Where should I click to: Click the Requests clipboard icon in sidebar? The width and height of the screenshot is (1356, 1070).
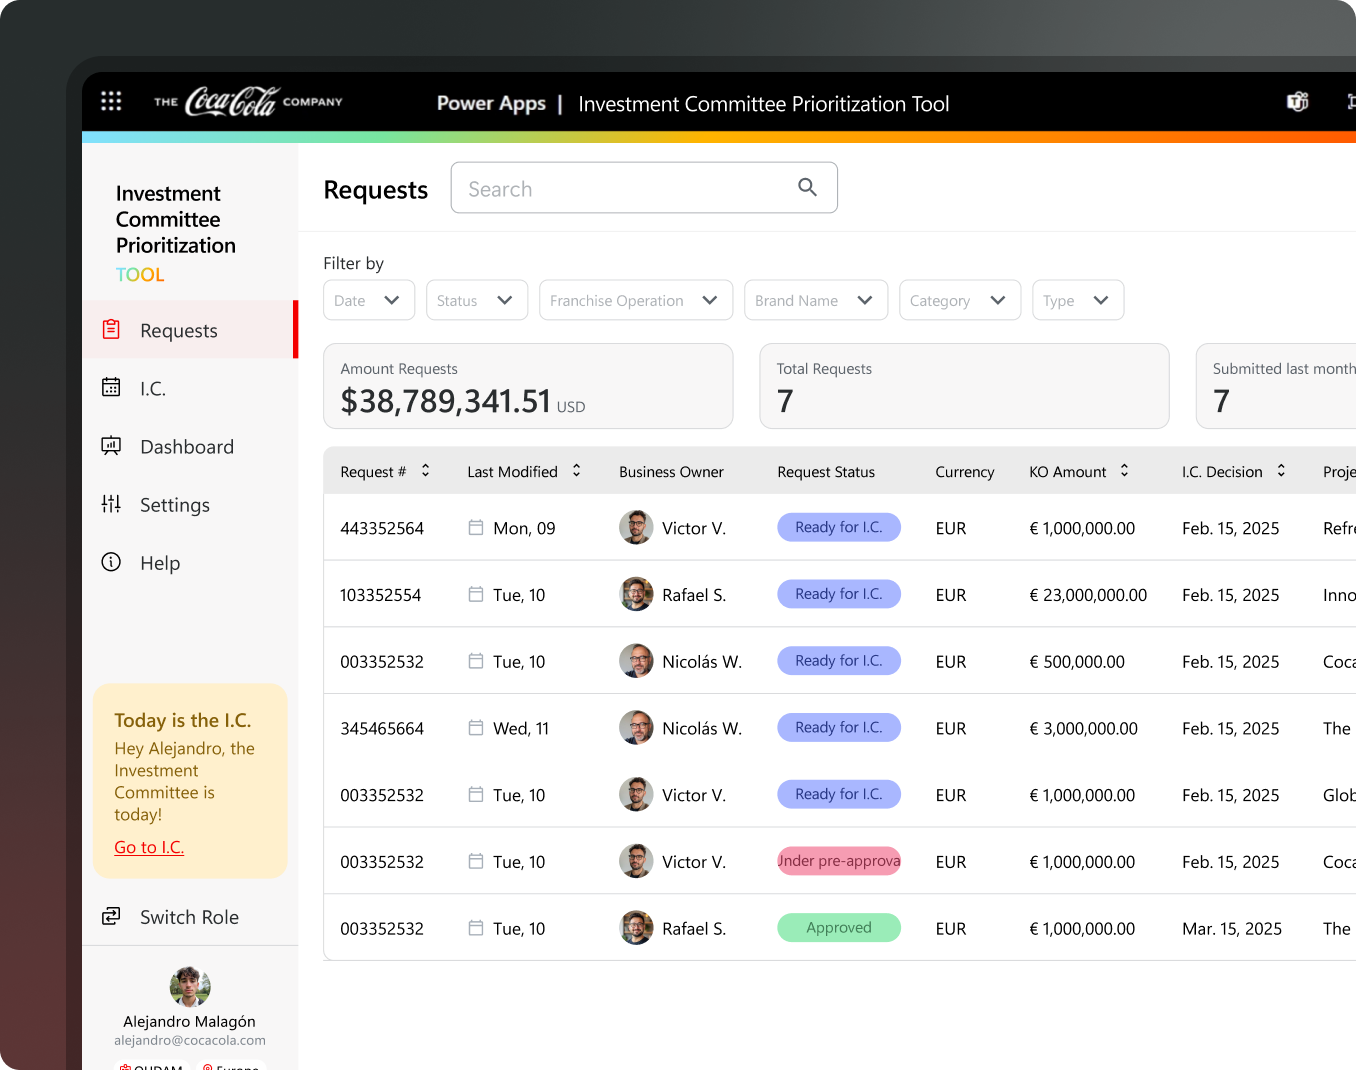(x=111, y=329)
